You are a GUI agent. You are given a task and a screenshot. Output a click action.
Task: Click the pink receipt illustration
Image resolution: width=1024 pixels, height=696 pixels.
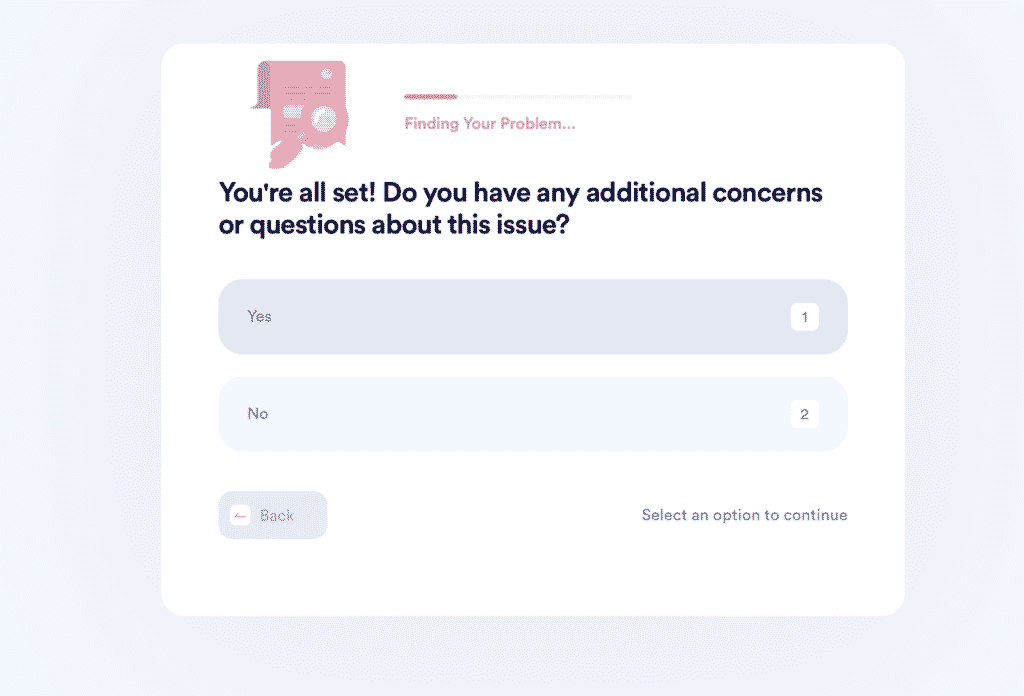pos(300,112)
